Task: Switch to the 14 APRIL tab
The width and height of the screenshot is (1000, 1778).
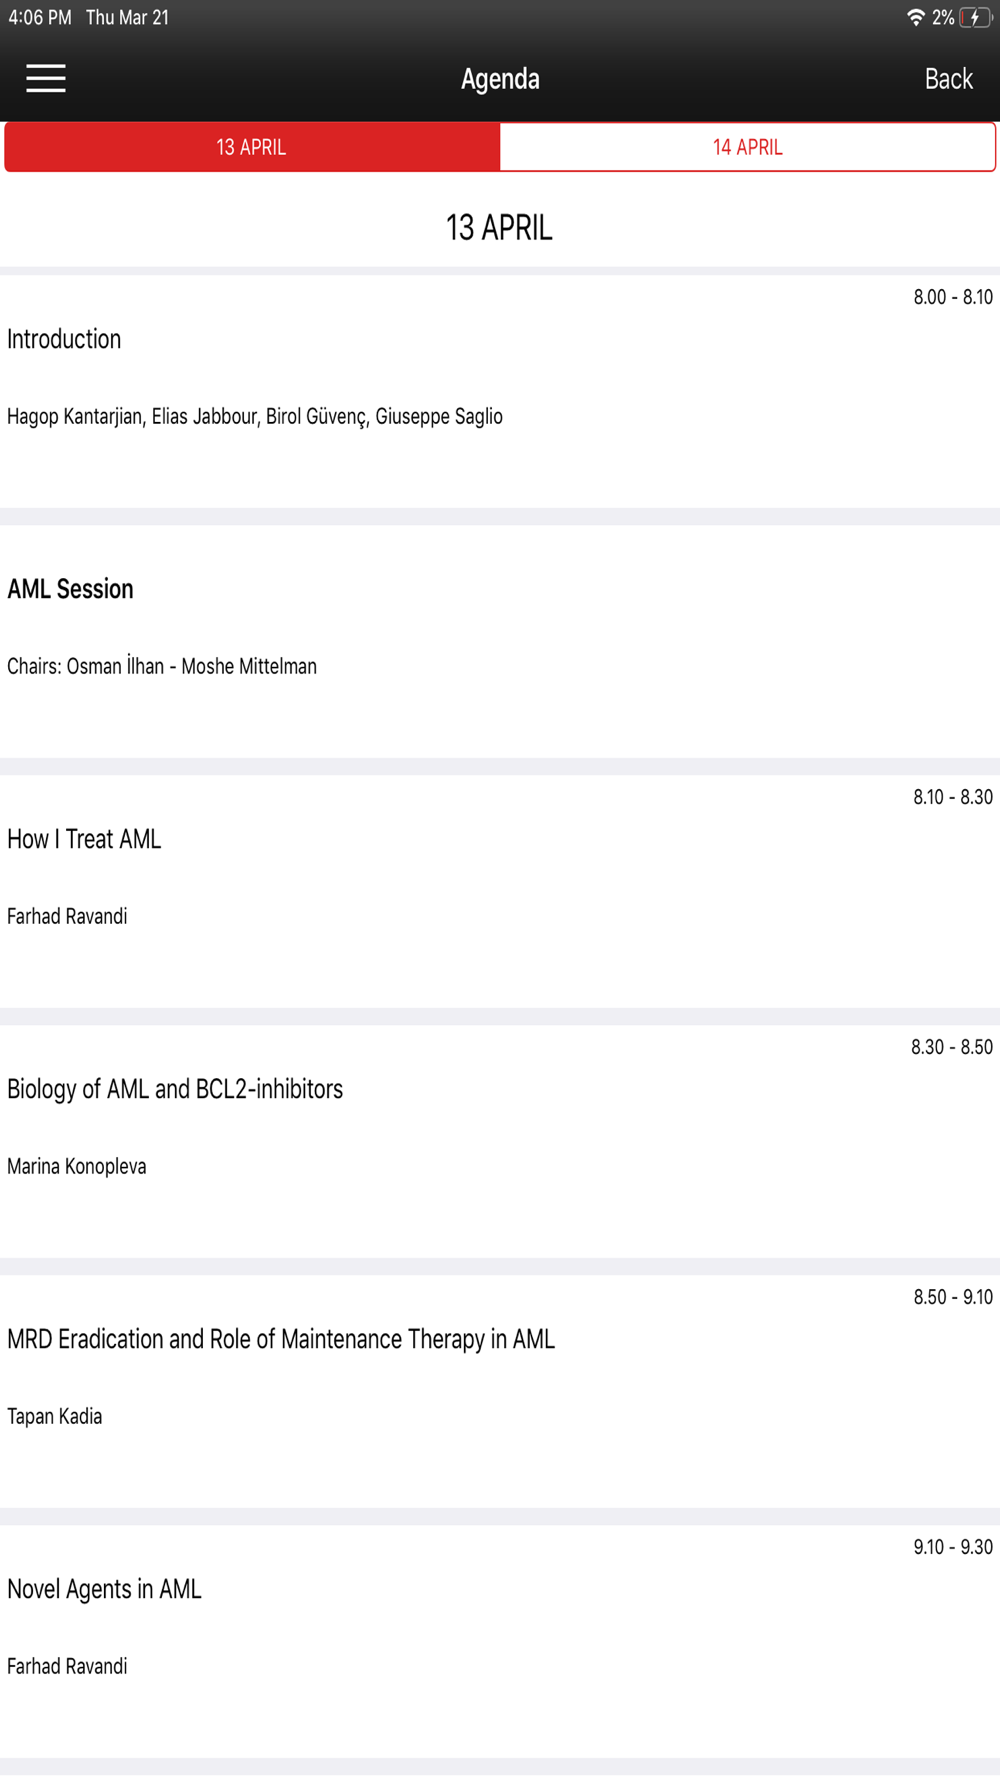Action: (x=747, y=147)
